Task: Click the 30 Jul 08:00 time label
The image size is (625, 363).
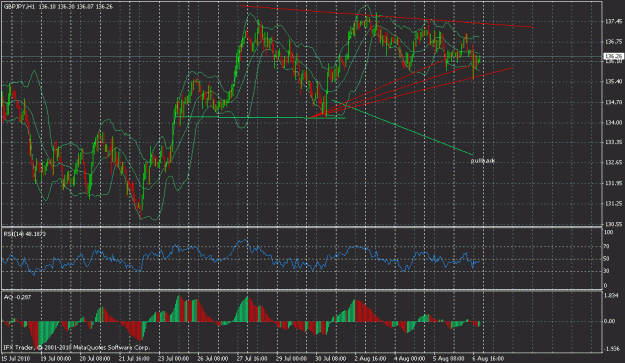Action: [331, 358]
